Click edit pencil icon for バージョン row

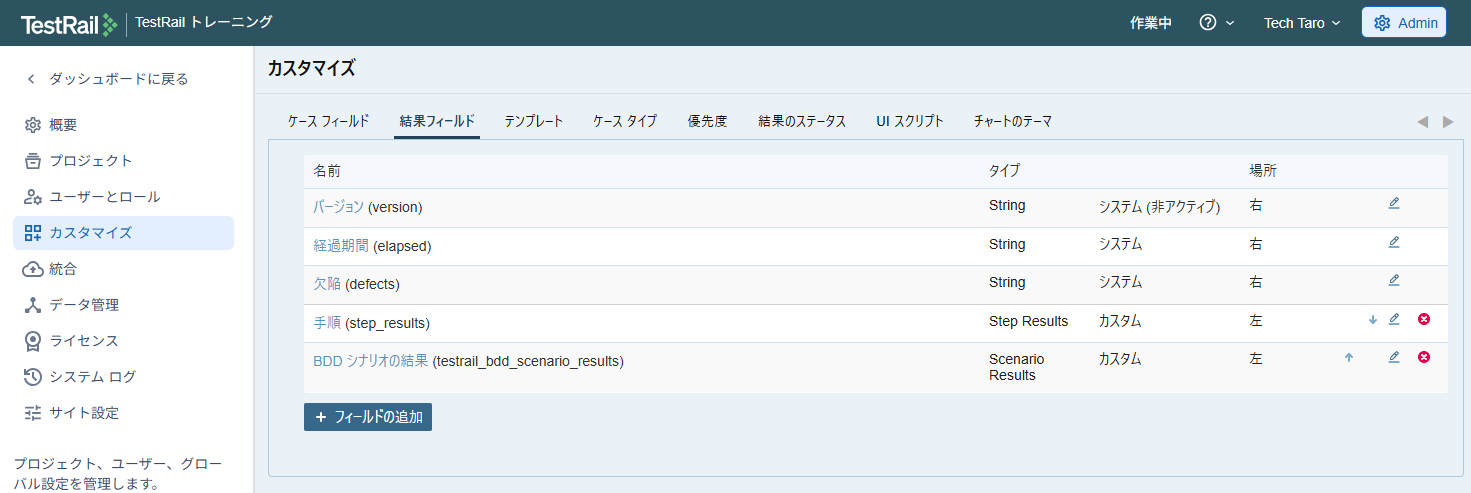(1394, 204)
